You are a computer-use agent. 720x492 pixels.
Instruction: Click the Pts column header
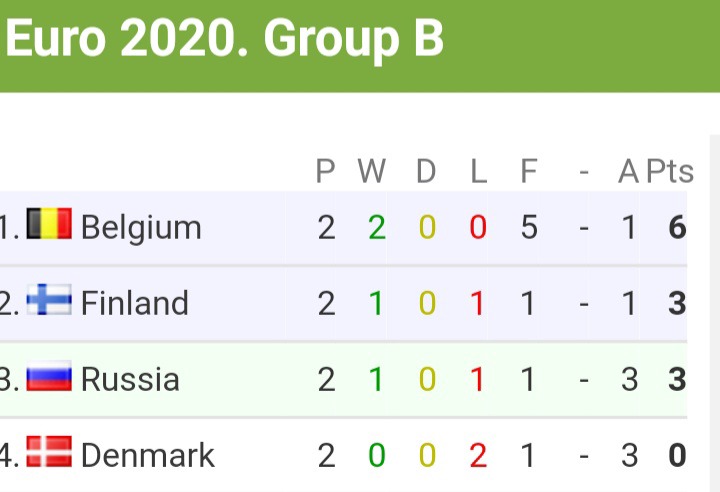pyautogui.click(x=669, y=172)
